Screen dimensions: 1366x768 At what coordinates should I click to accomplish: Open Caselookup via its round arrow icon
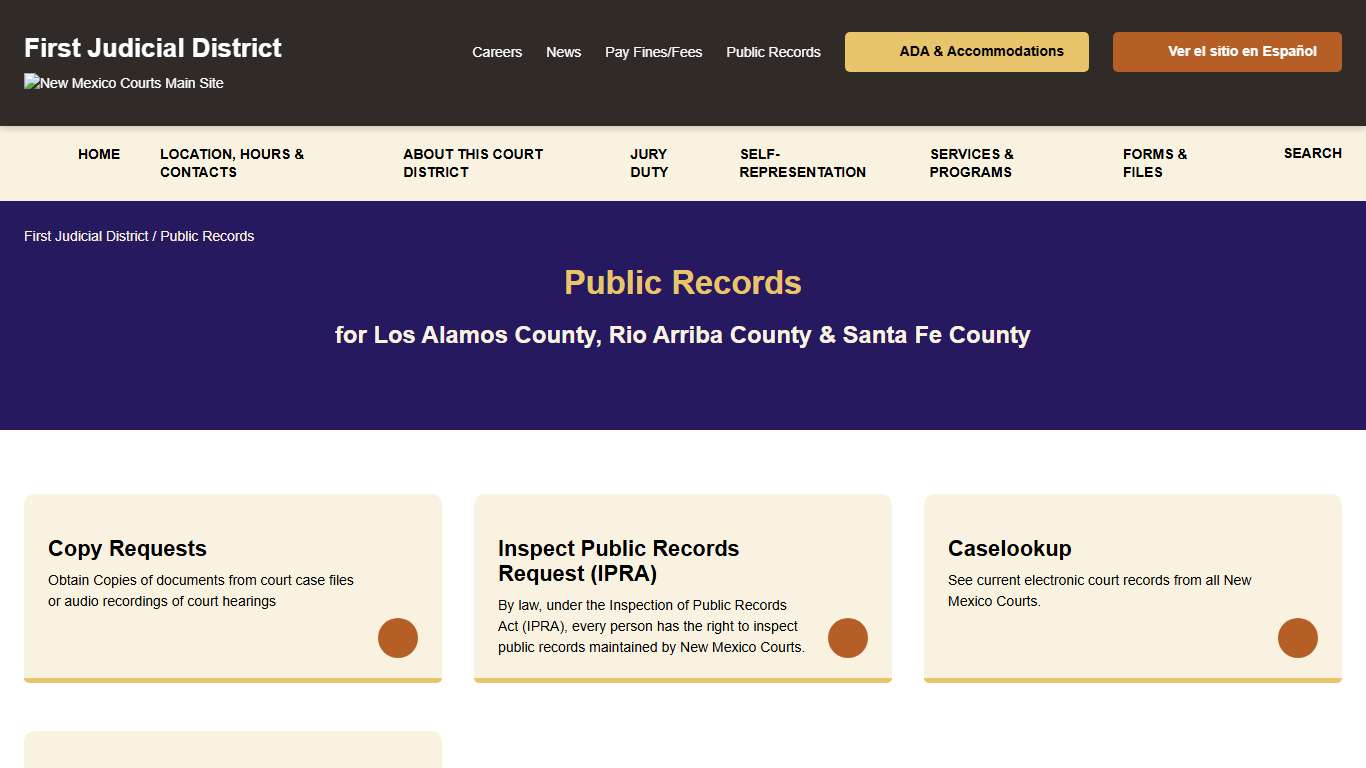click(x=1298, y=638)
